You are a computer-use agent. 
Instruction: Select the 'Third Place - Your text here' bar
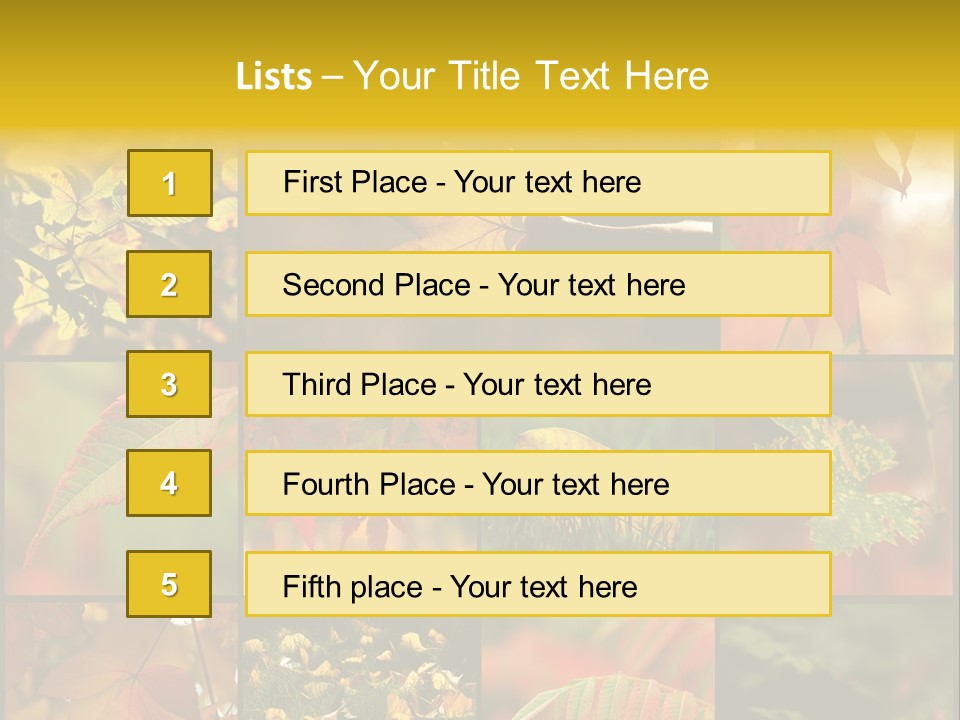tap(538, 384)
